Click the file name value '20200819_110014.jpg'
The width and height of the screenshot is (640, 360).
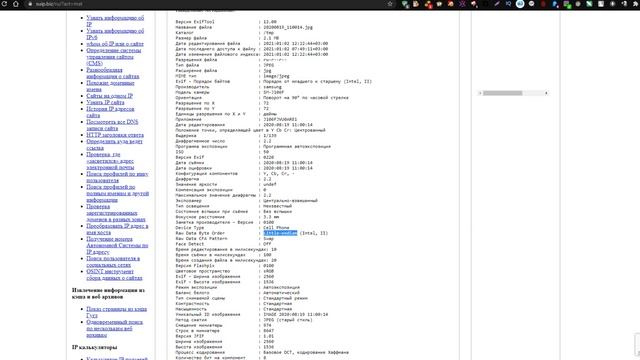288,27
